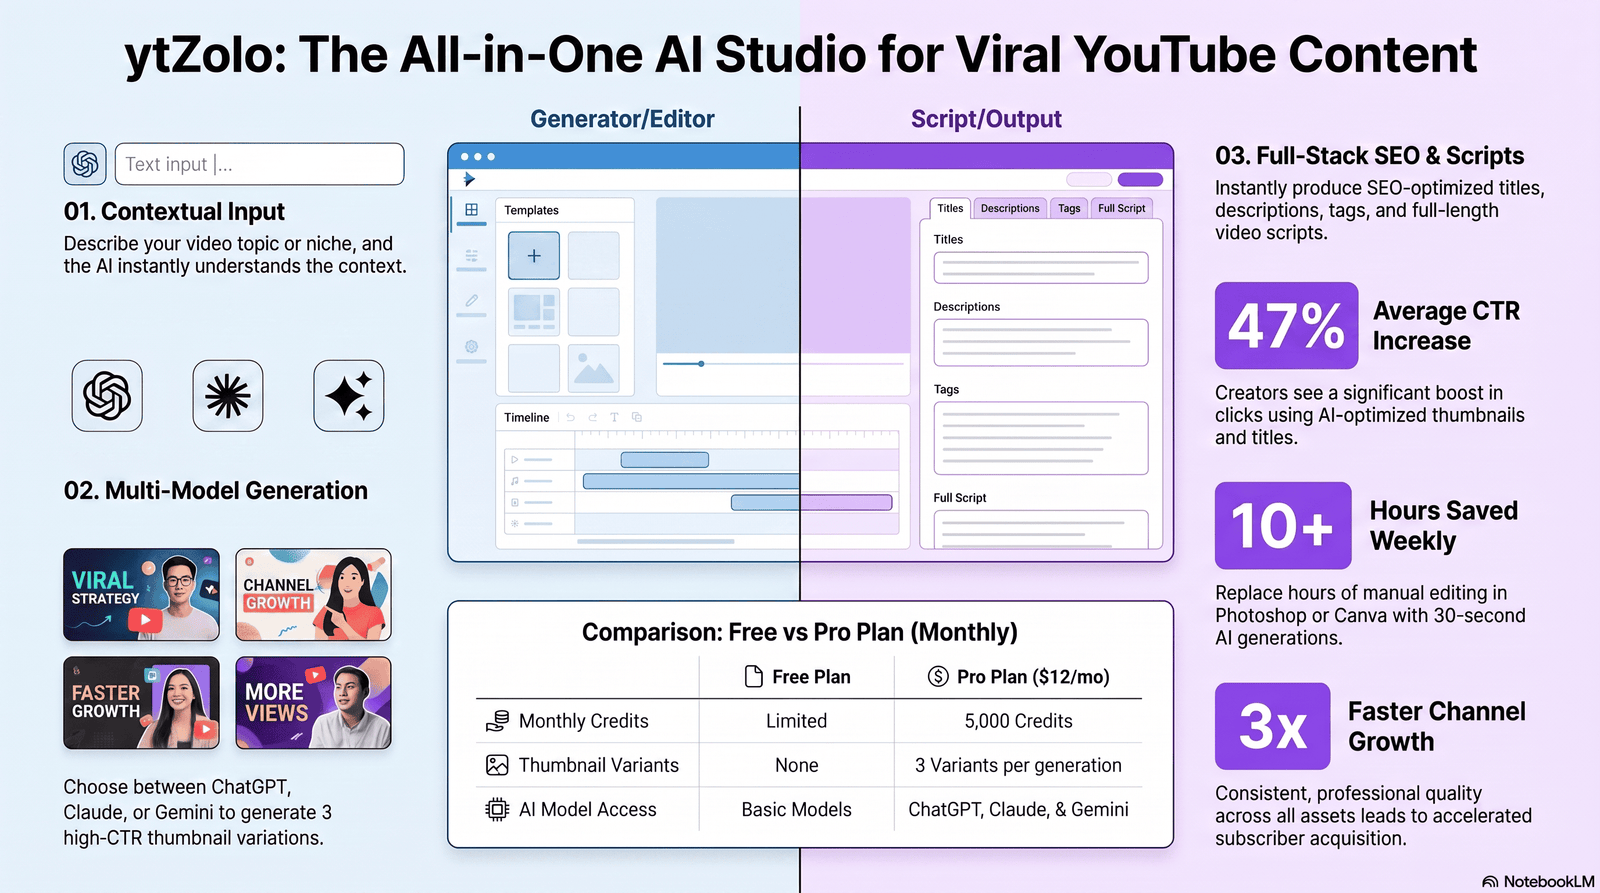Open the templates grid sidebar icon

471,210
